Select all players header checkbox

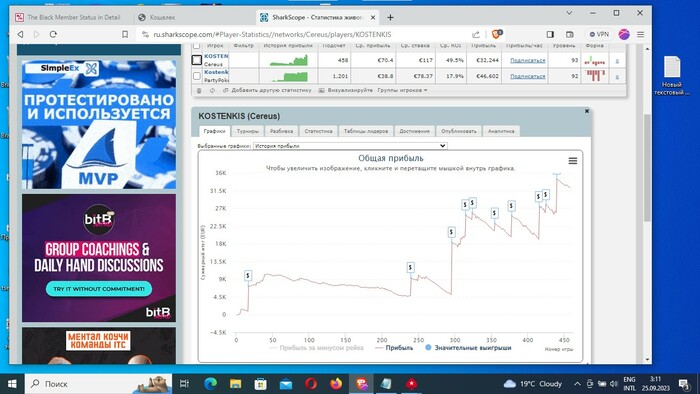(x=196, y=46)
